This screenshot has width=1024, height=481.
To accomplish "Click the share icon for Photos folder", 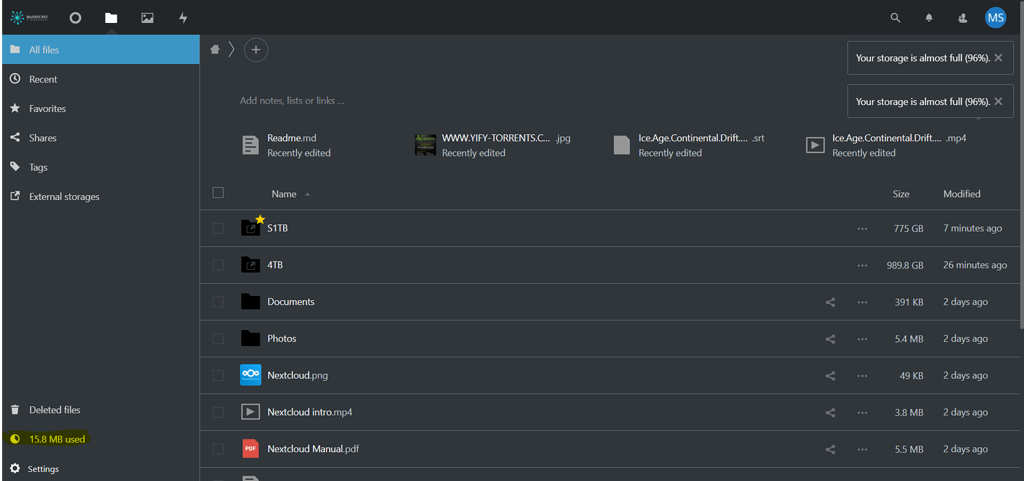I will pyautogui.click(x=830, y=339).
